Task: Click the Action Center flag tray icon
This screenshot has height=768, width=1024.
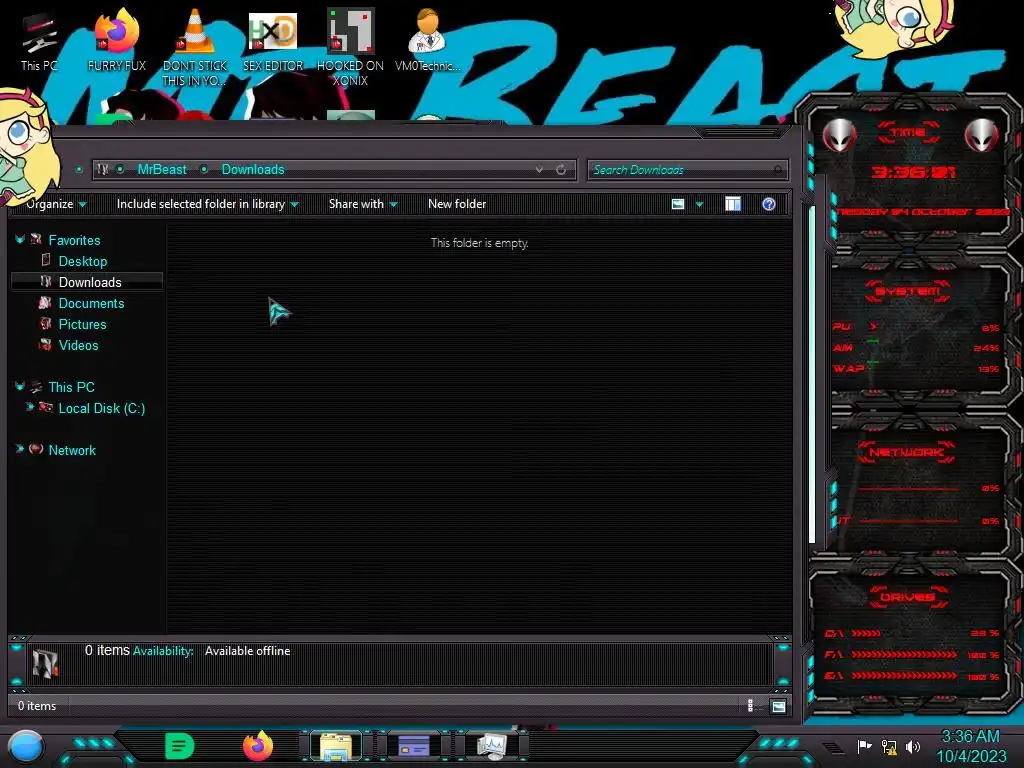Action: (x=864, y=746)
